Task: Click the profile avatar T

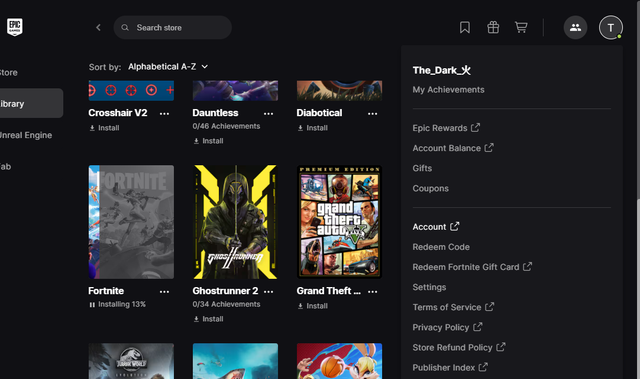Action: 611,27
